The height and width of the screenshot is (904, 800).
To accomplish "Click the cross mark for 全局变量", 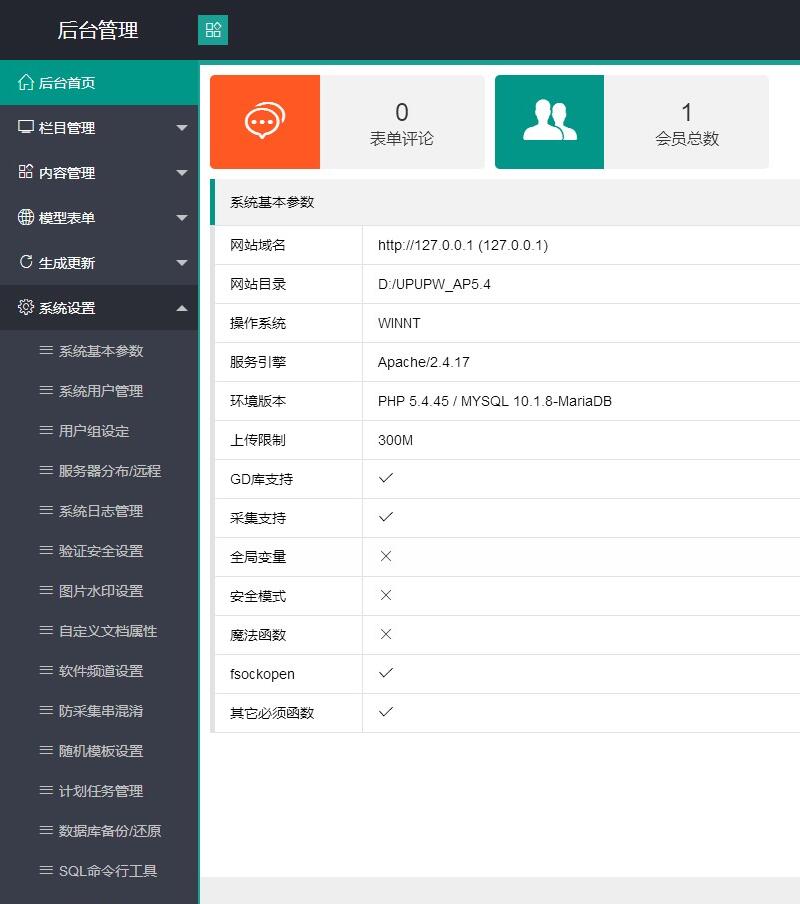I will click(385, 556).
